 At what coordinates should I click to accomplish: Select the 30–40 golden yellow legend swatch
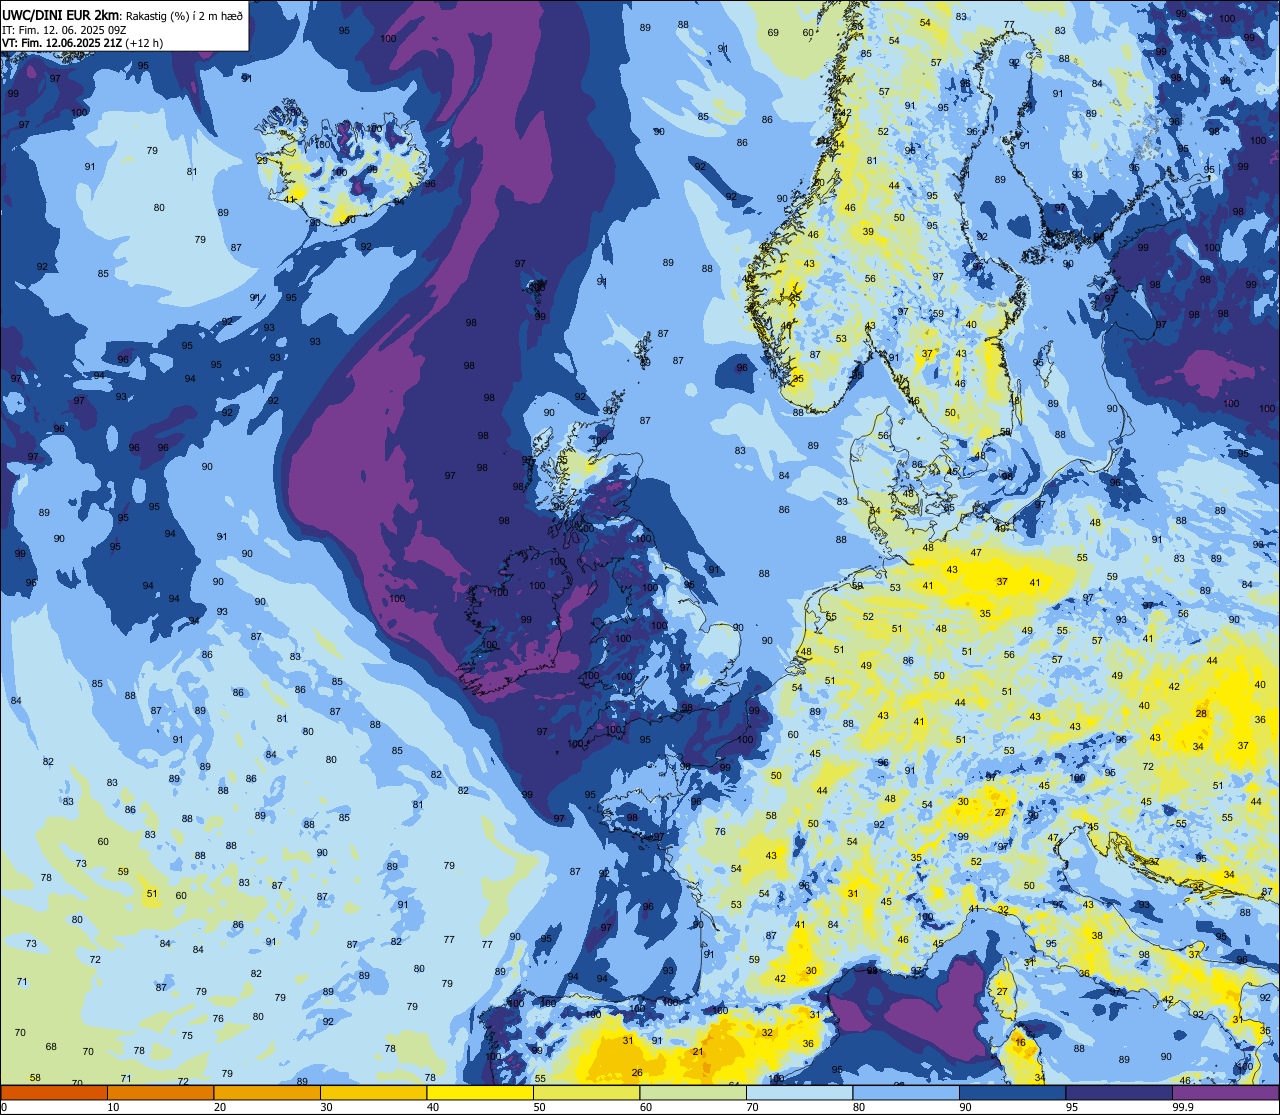click(x=373, y=1093)
